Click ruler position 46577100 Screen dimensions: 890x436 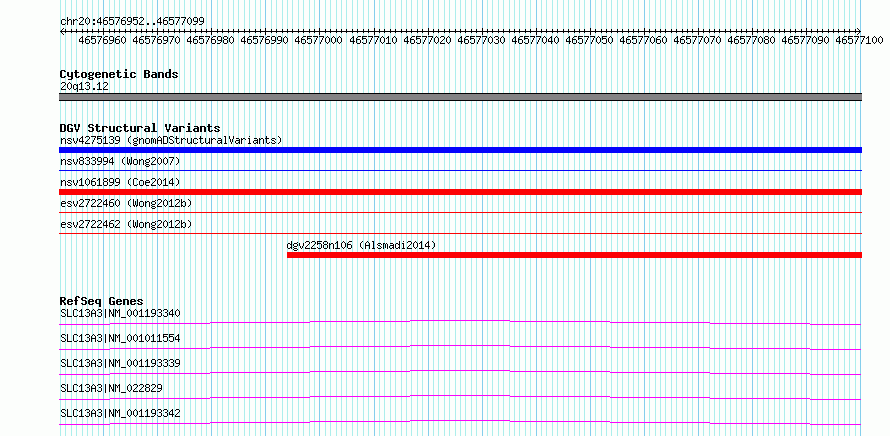860,40
